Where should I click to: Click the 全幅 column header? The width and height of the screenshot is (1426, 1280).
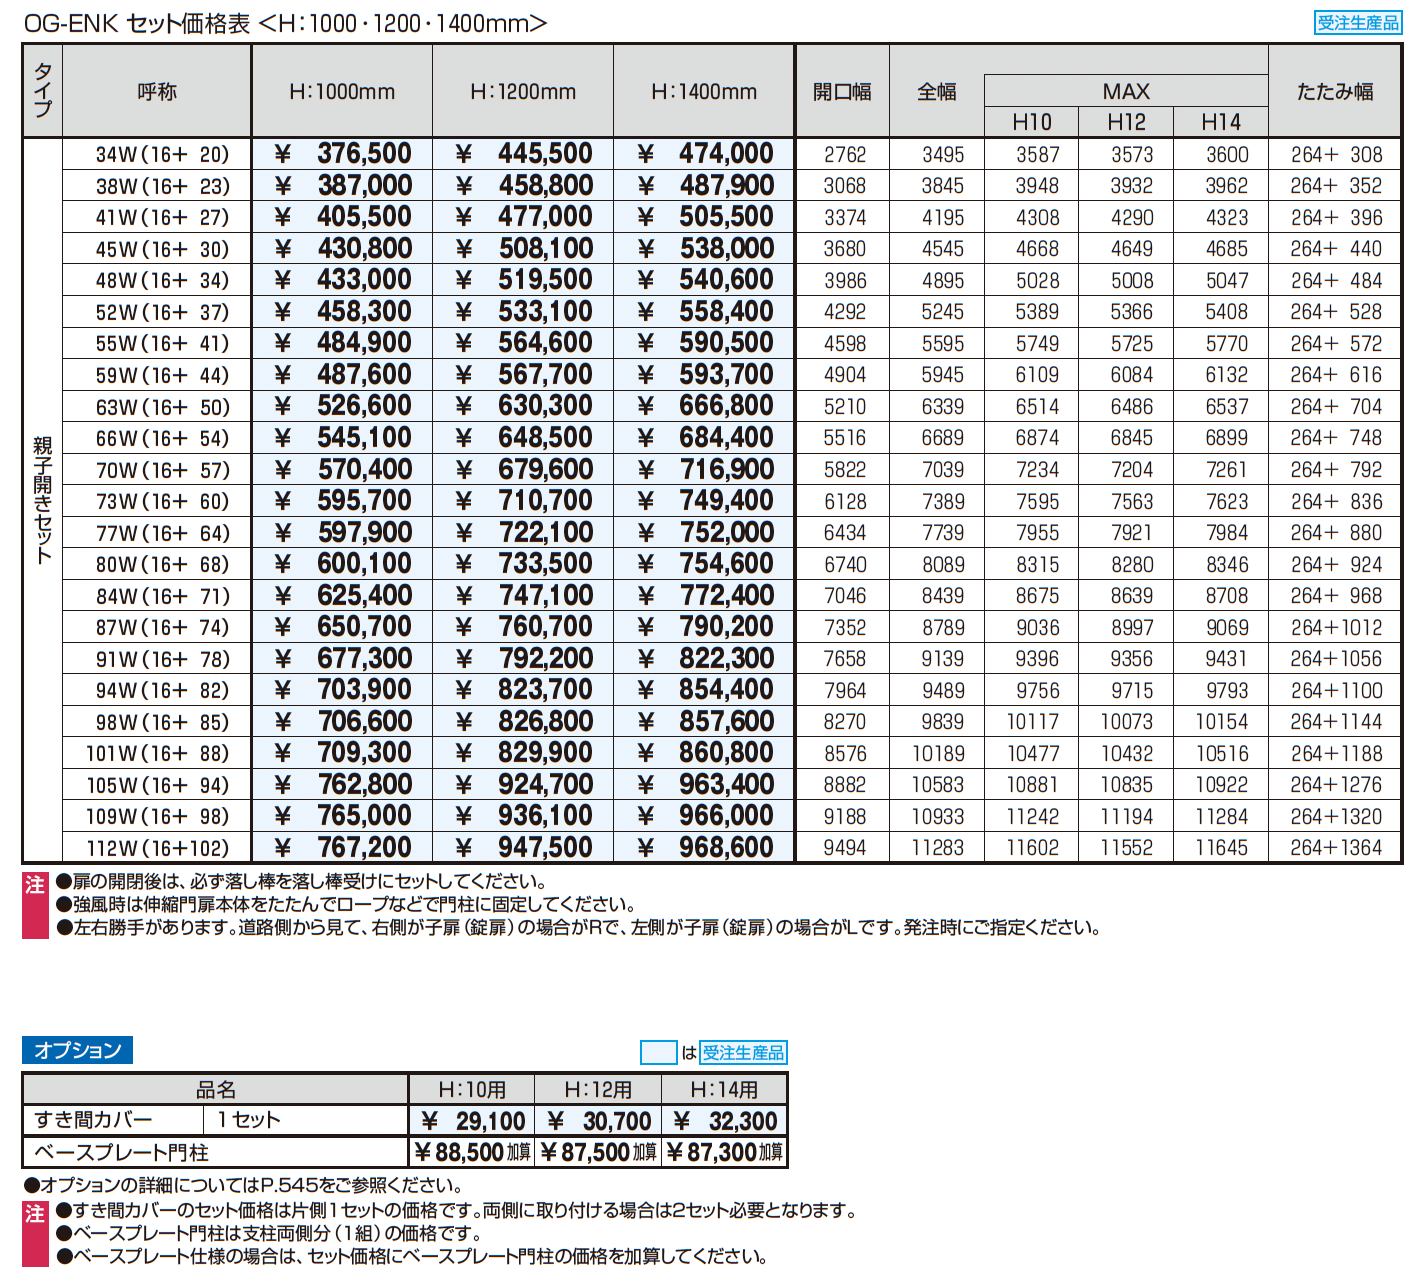coord(937,92)
